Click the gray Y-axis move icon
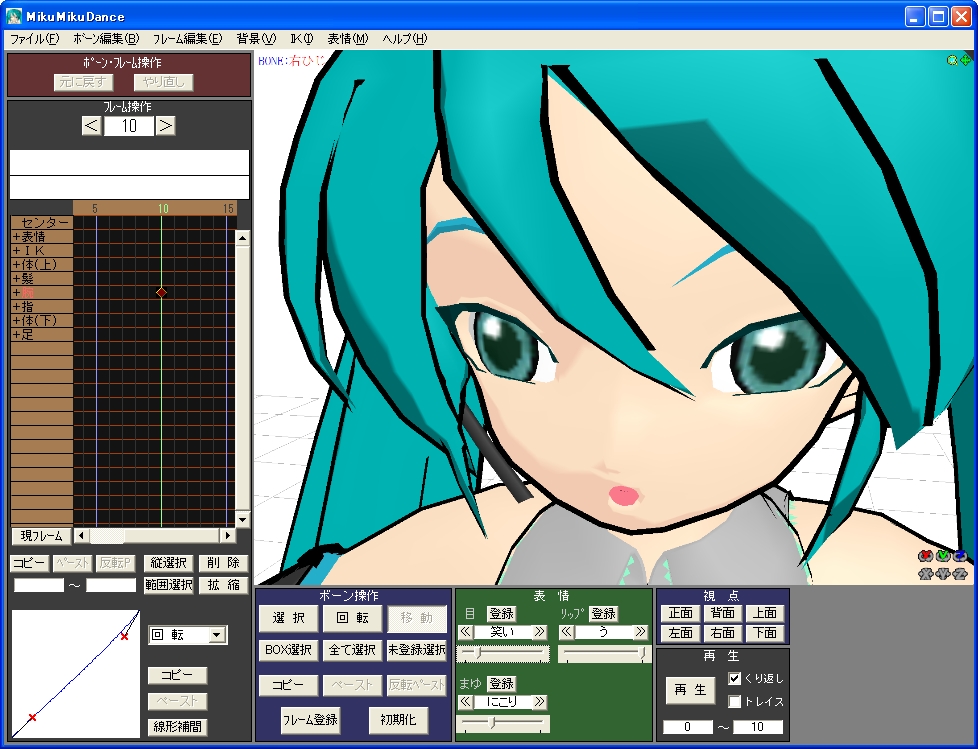Screen dimensions: 978x749 (x=943, y=574)
